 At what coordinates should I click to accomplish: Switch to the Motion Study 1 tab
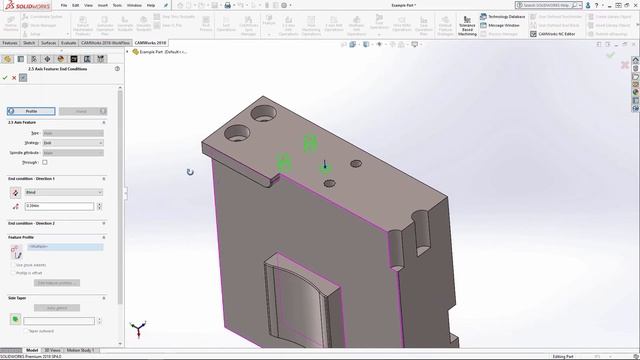(80, 350)
